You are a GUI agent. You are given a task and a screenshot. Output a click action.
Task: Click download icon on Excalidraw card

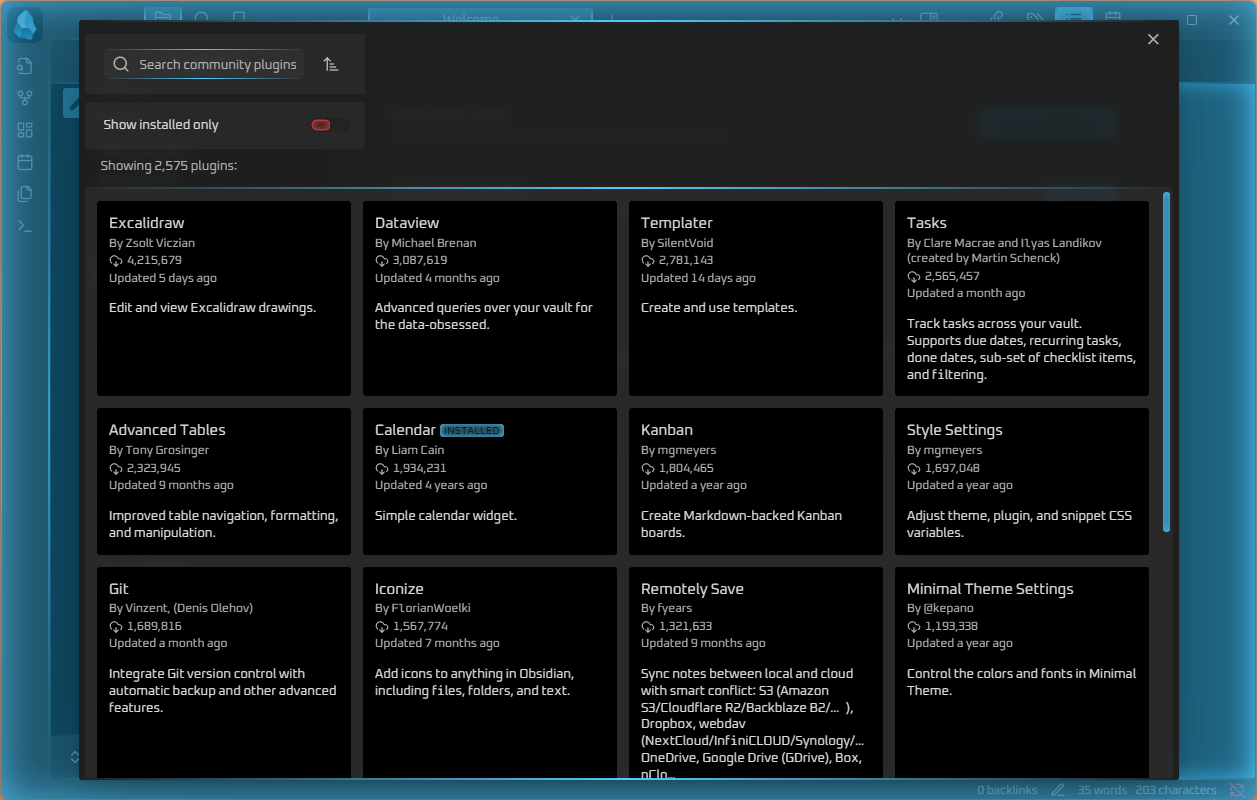(x=116, y=260)
